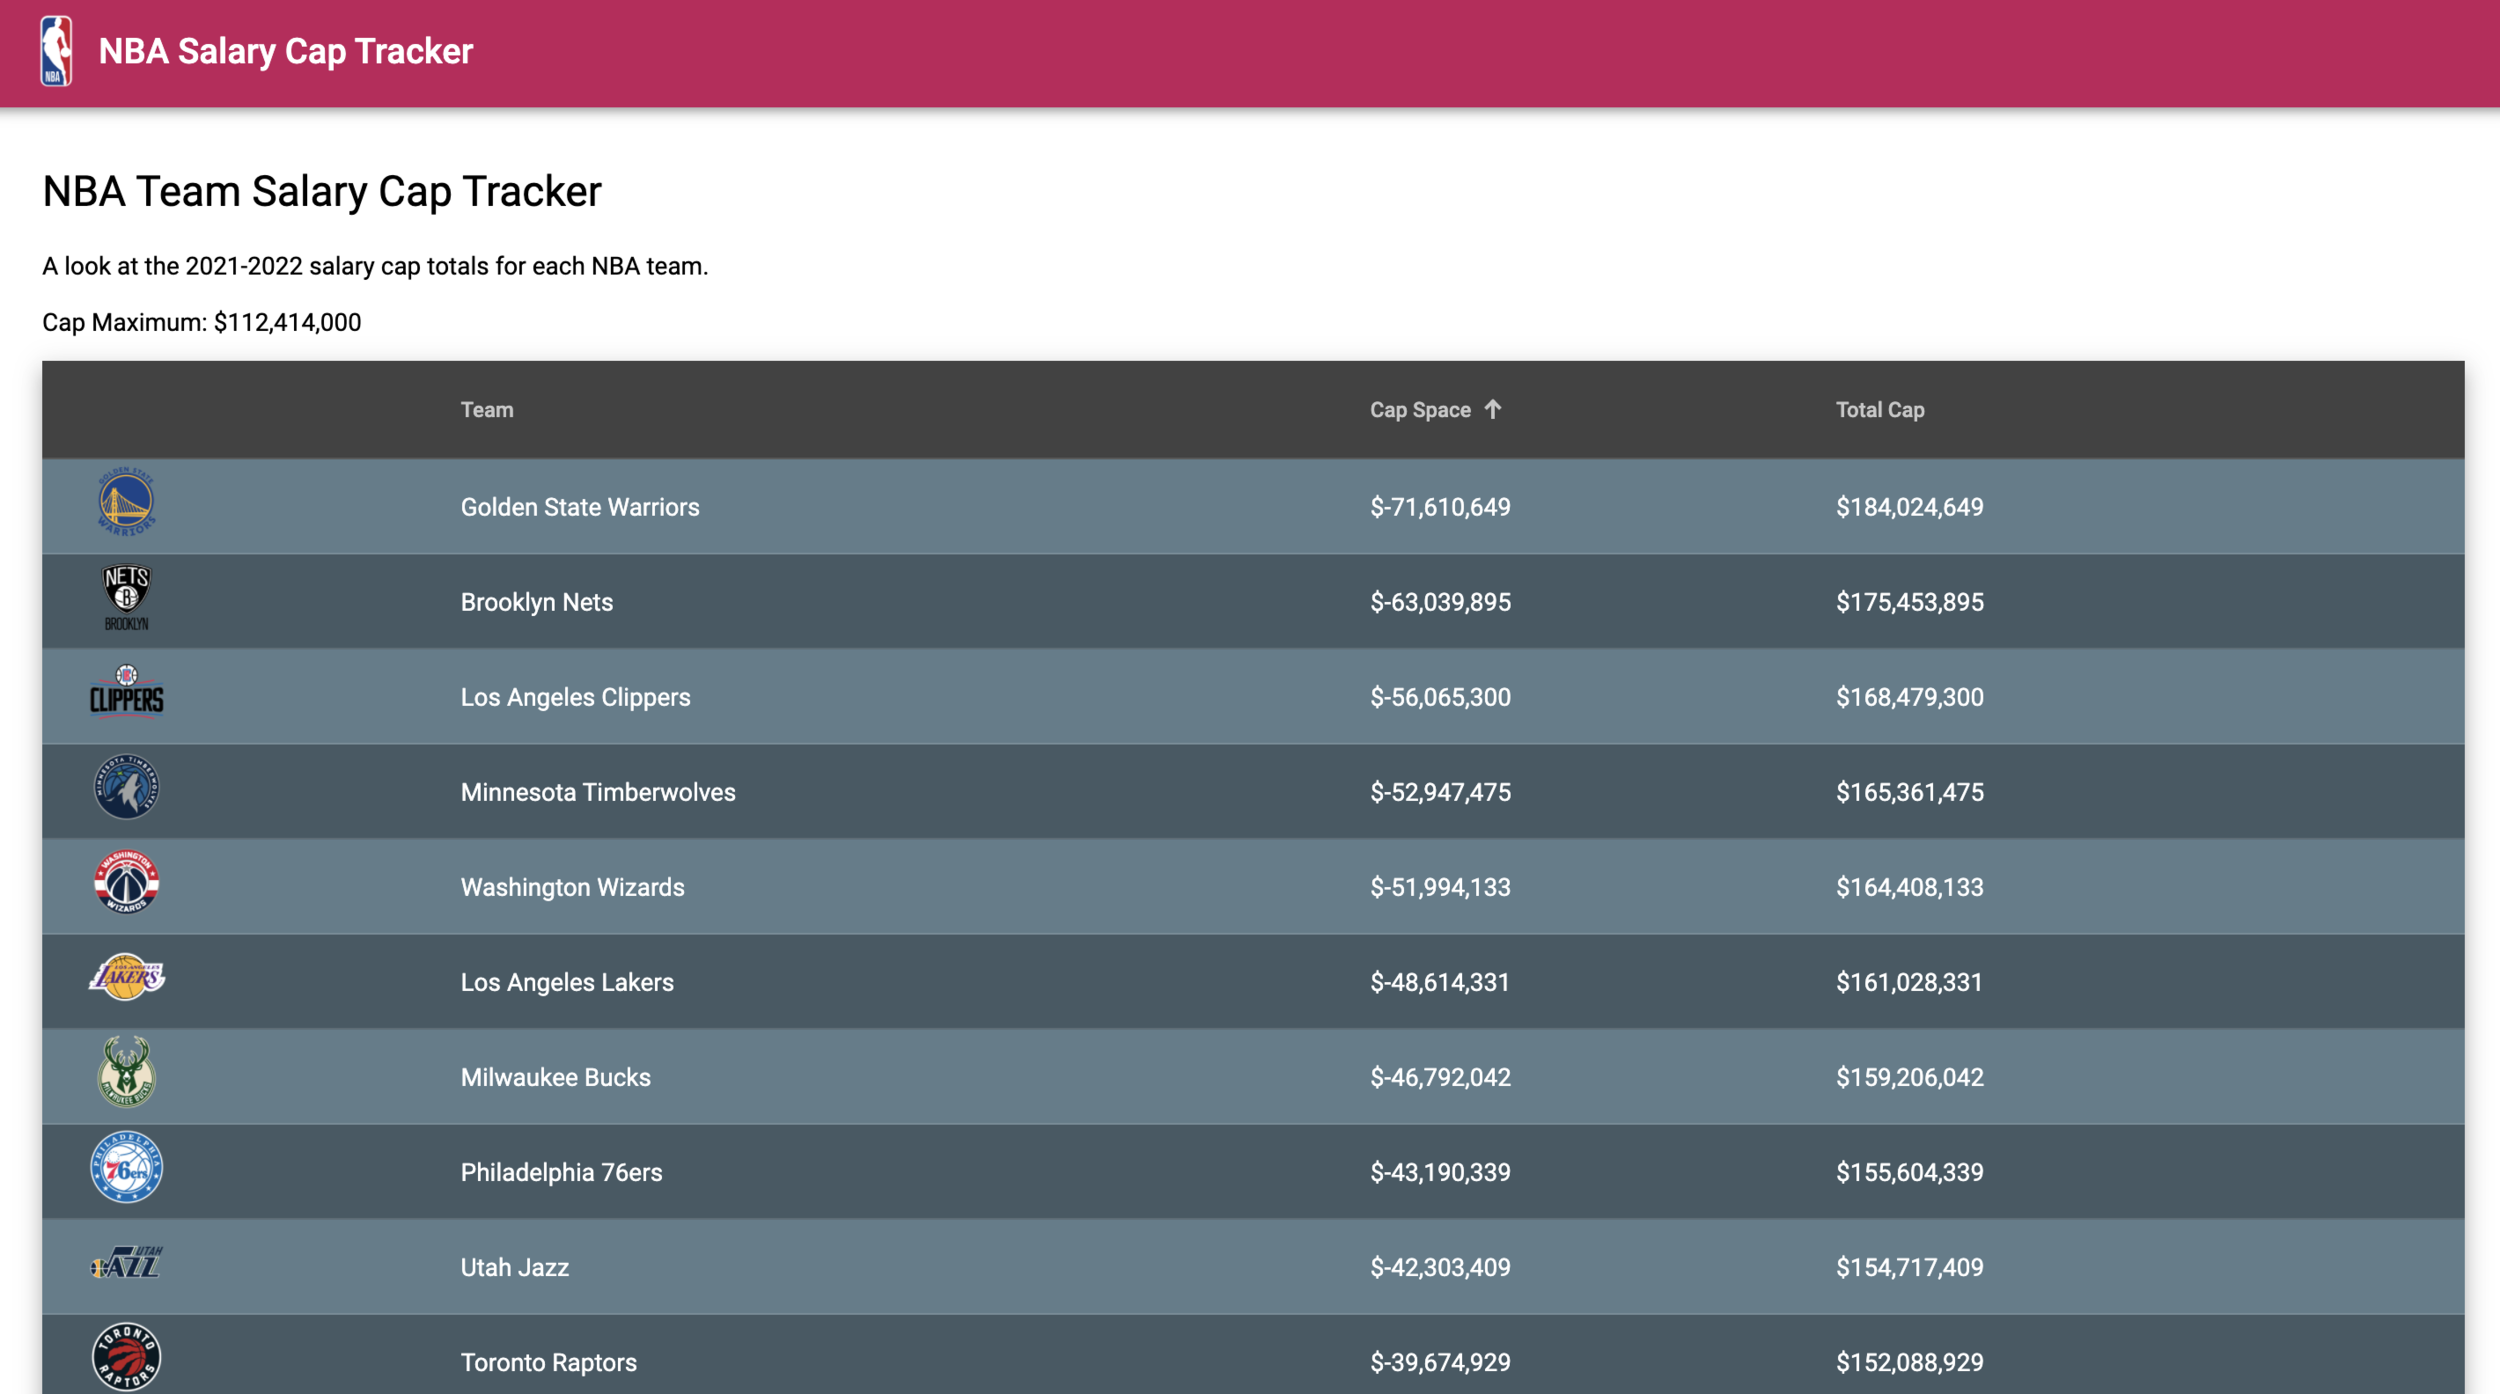Select the Milwaukee Bucks team name
2500x1394 pixels.
pos(555,1077)
